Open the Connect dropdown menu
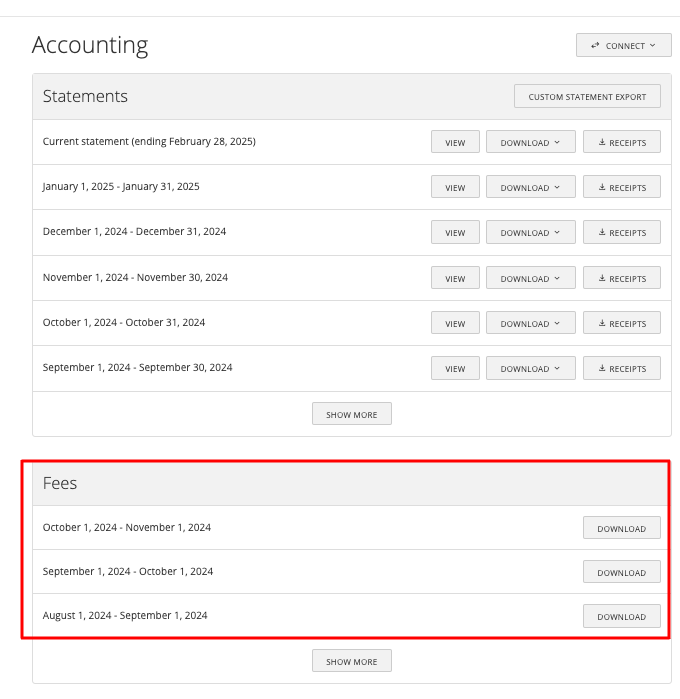The height and width of the screenshot is (699, 680). click(x=622, y=45)
